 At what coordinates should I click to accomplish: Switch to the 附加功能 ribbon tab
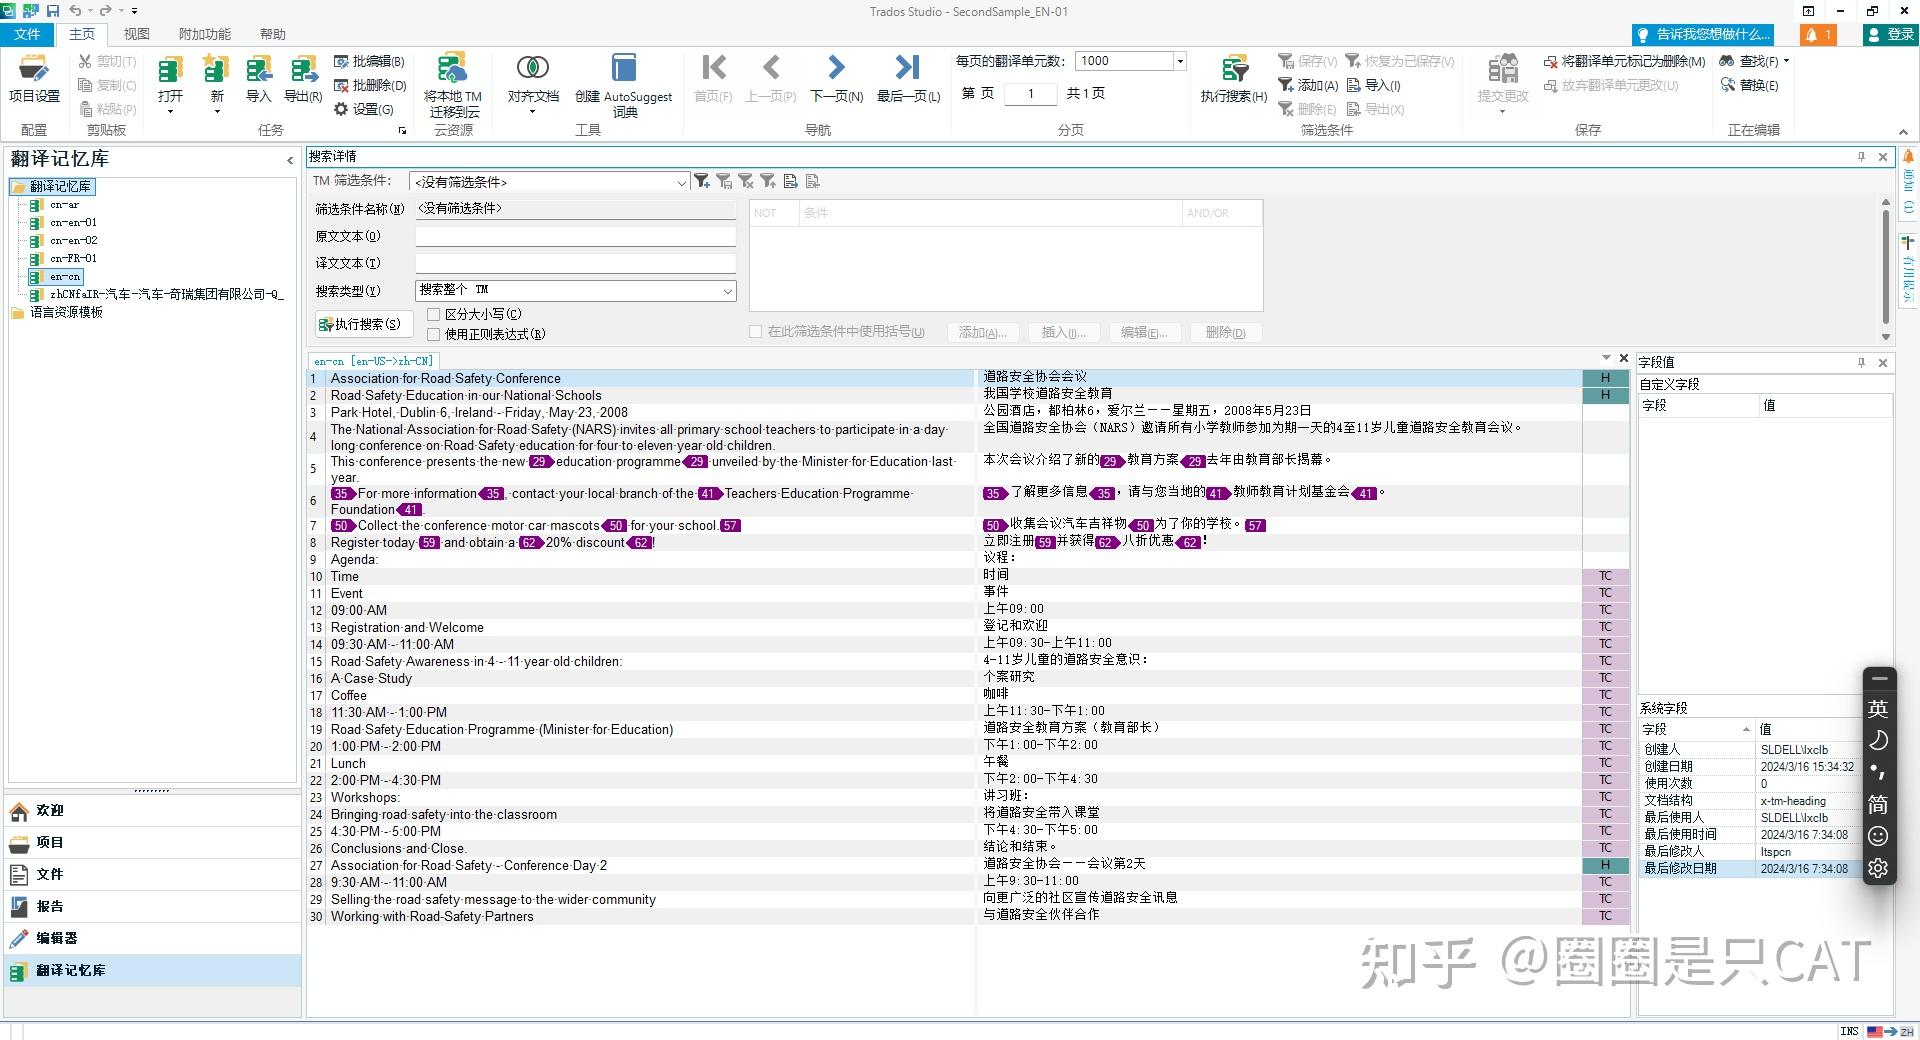click(x=204, y=34)
